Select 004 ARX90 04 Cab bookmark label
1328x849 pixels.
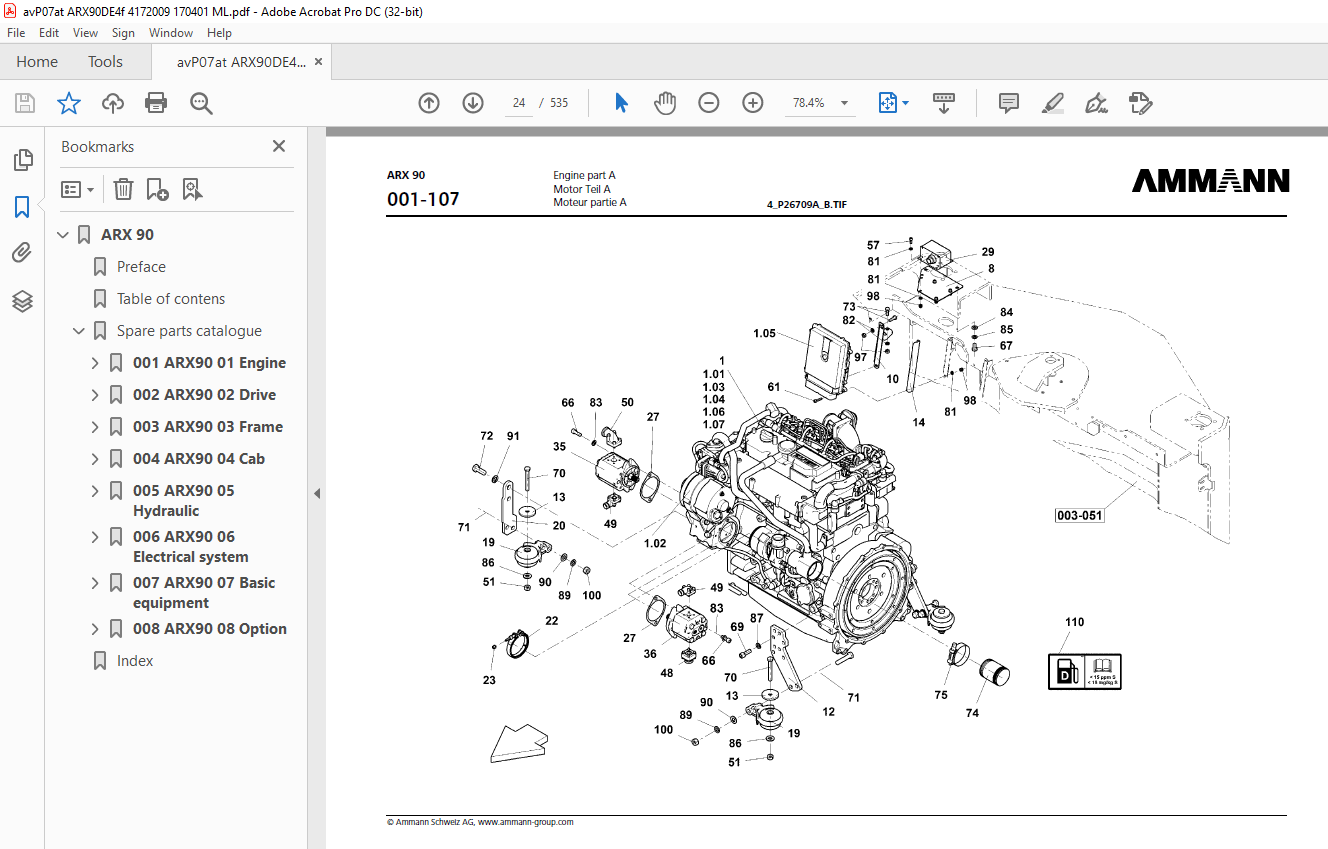point(199,459)
